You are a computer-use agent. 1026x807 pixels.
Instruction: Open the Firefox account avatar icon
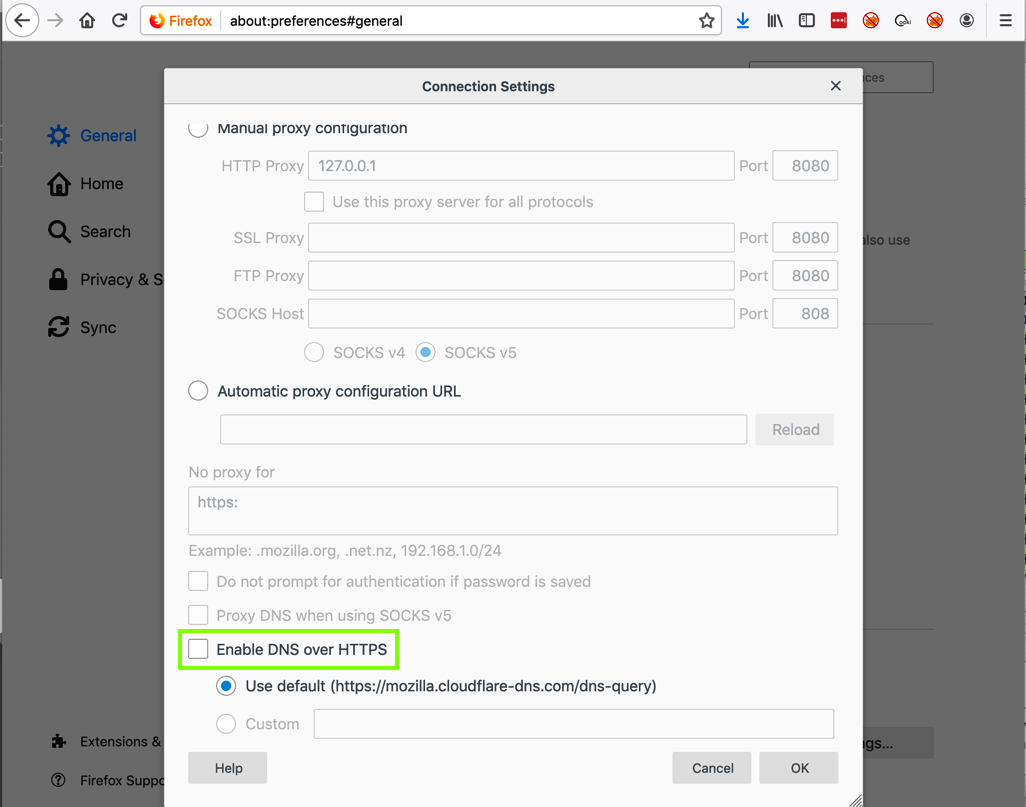pos(967,20)
